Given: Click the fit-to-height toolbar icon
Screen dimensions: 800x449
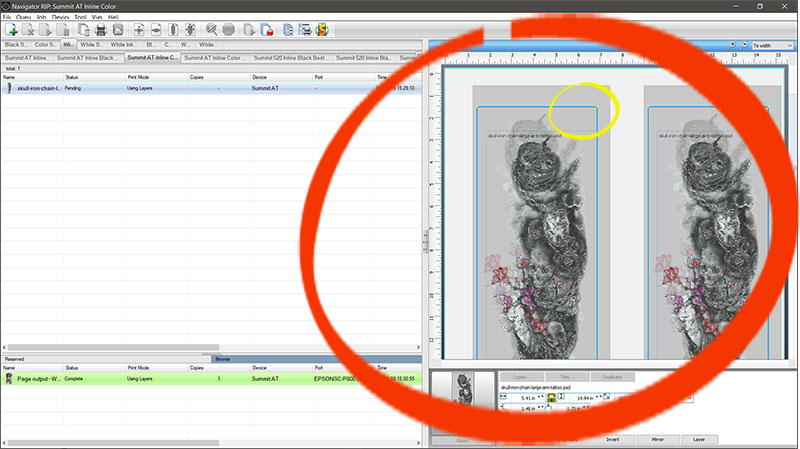Looking at the screenshot, I should [173, 30].
